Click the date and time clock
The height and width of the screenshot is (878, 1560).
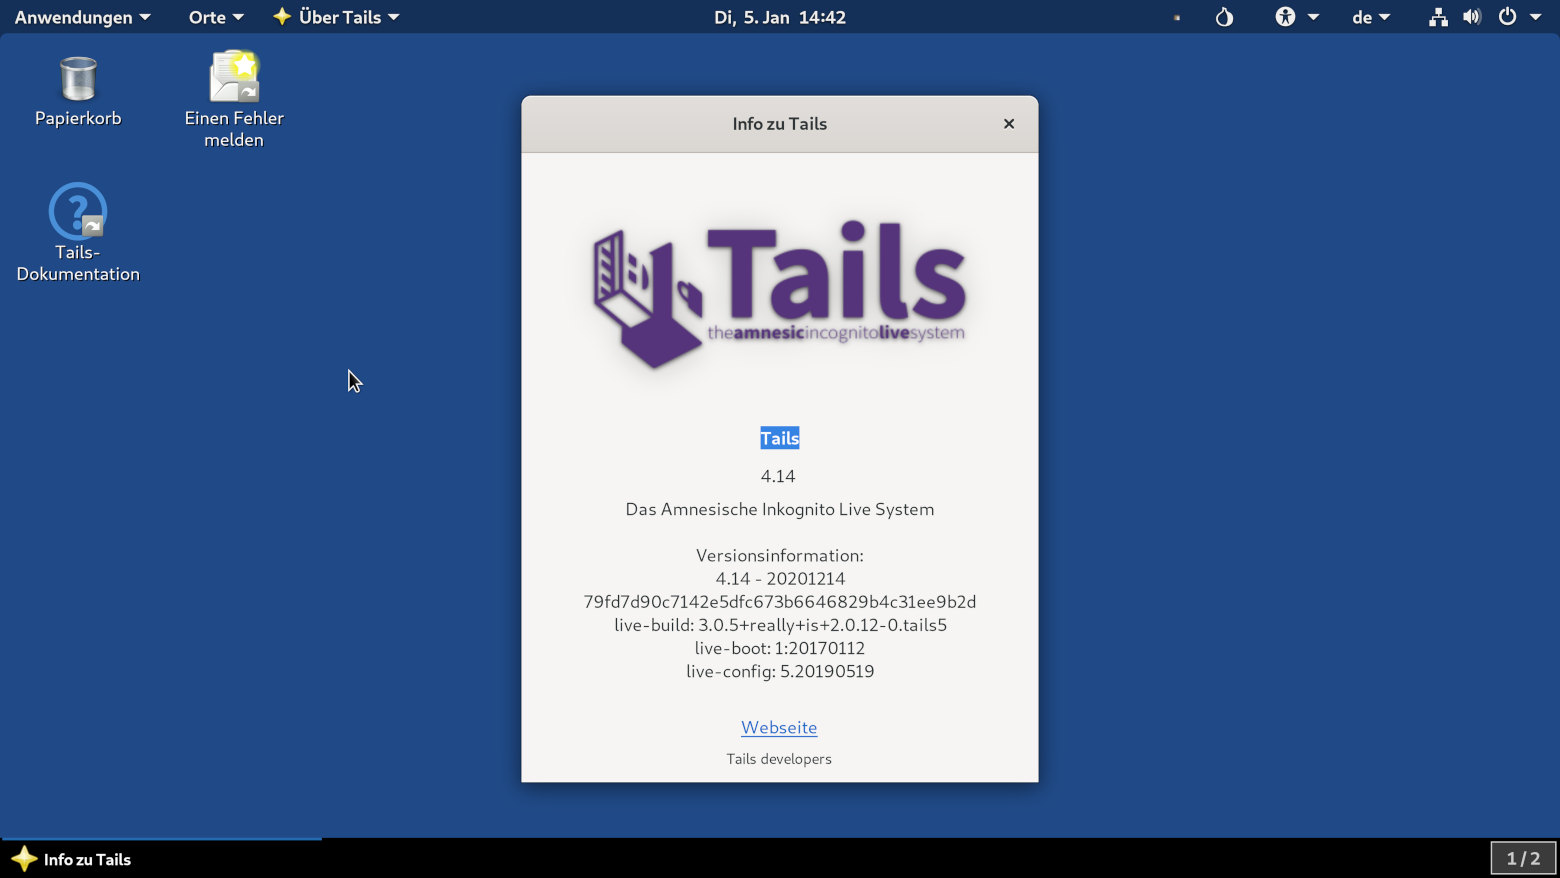tap(780, 17)
